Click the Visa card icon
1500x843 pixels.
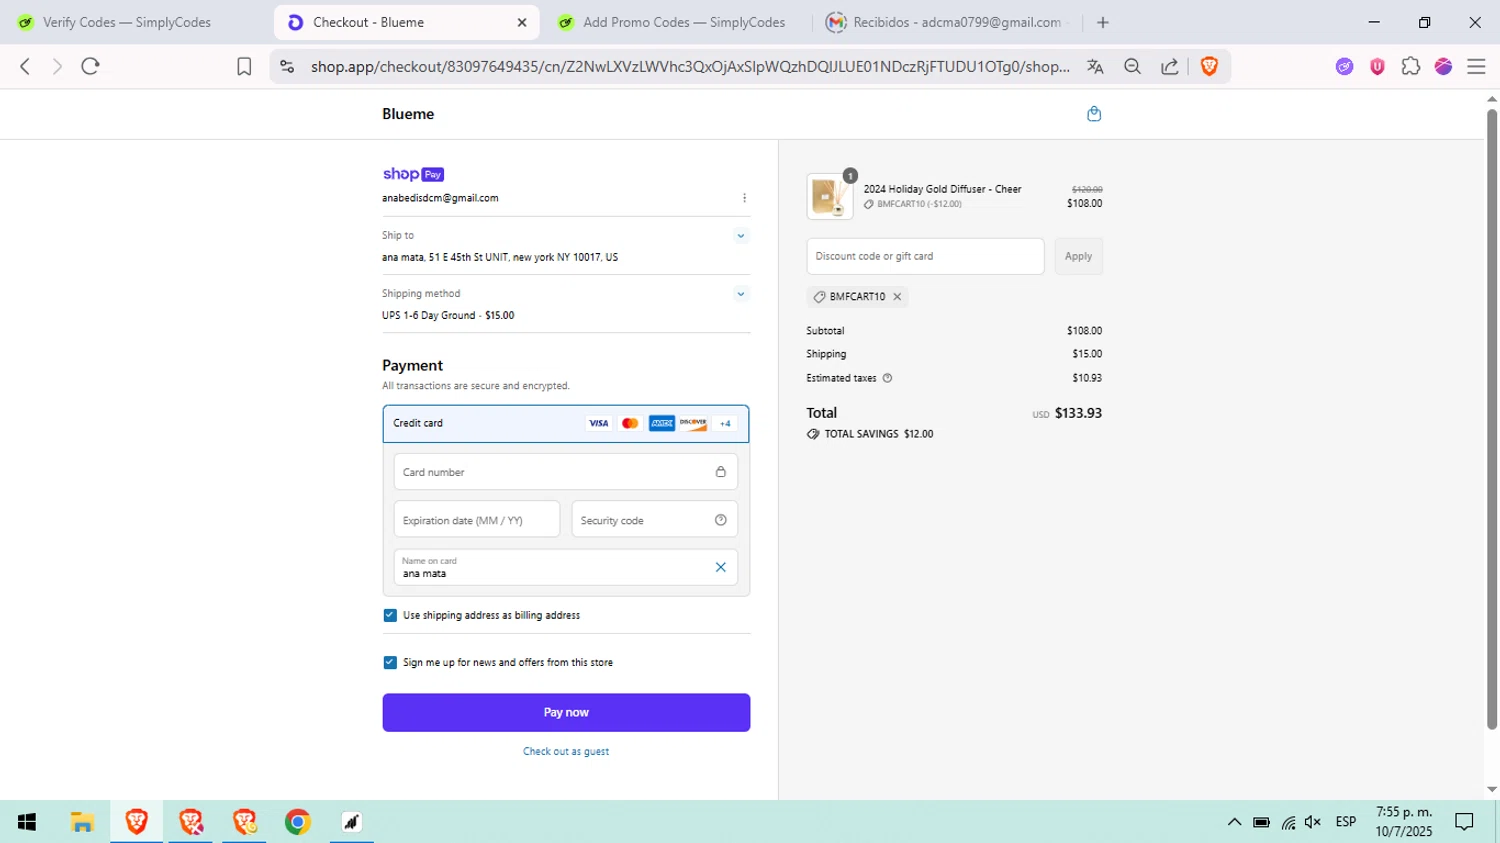pyautogui.click(x=598, y=424)
